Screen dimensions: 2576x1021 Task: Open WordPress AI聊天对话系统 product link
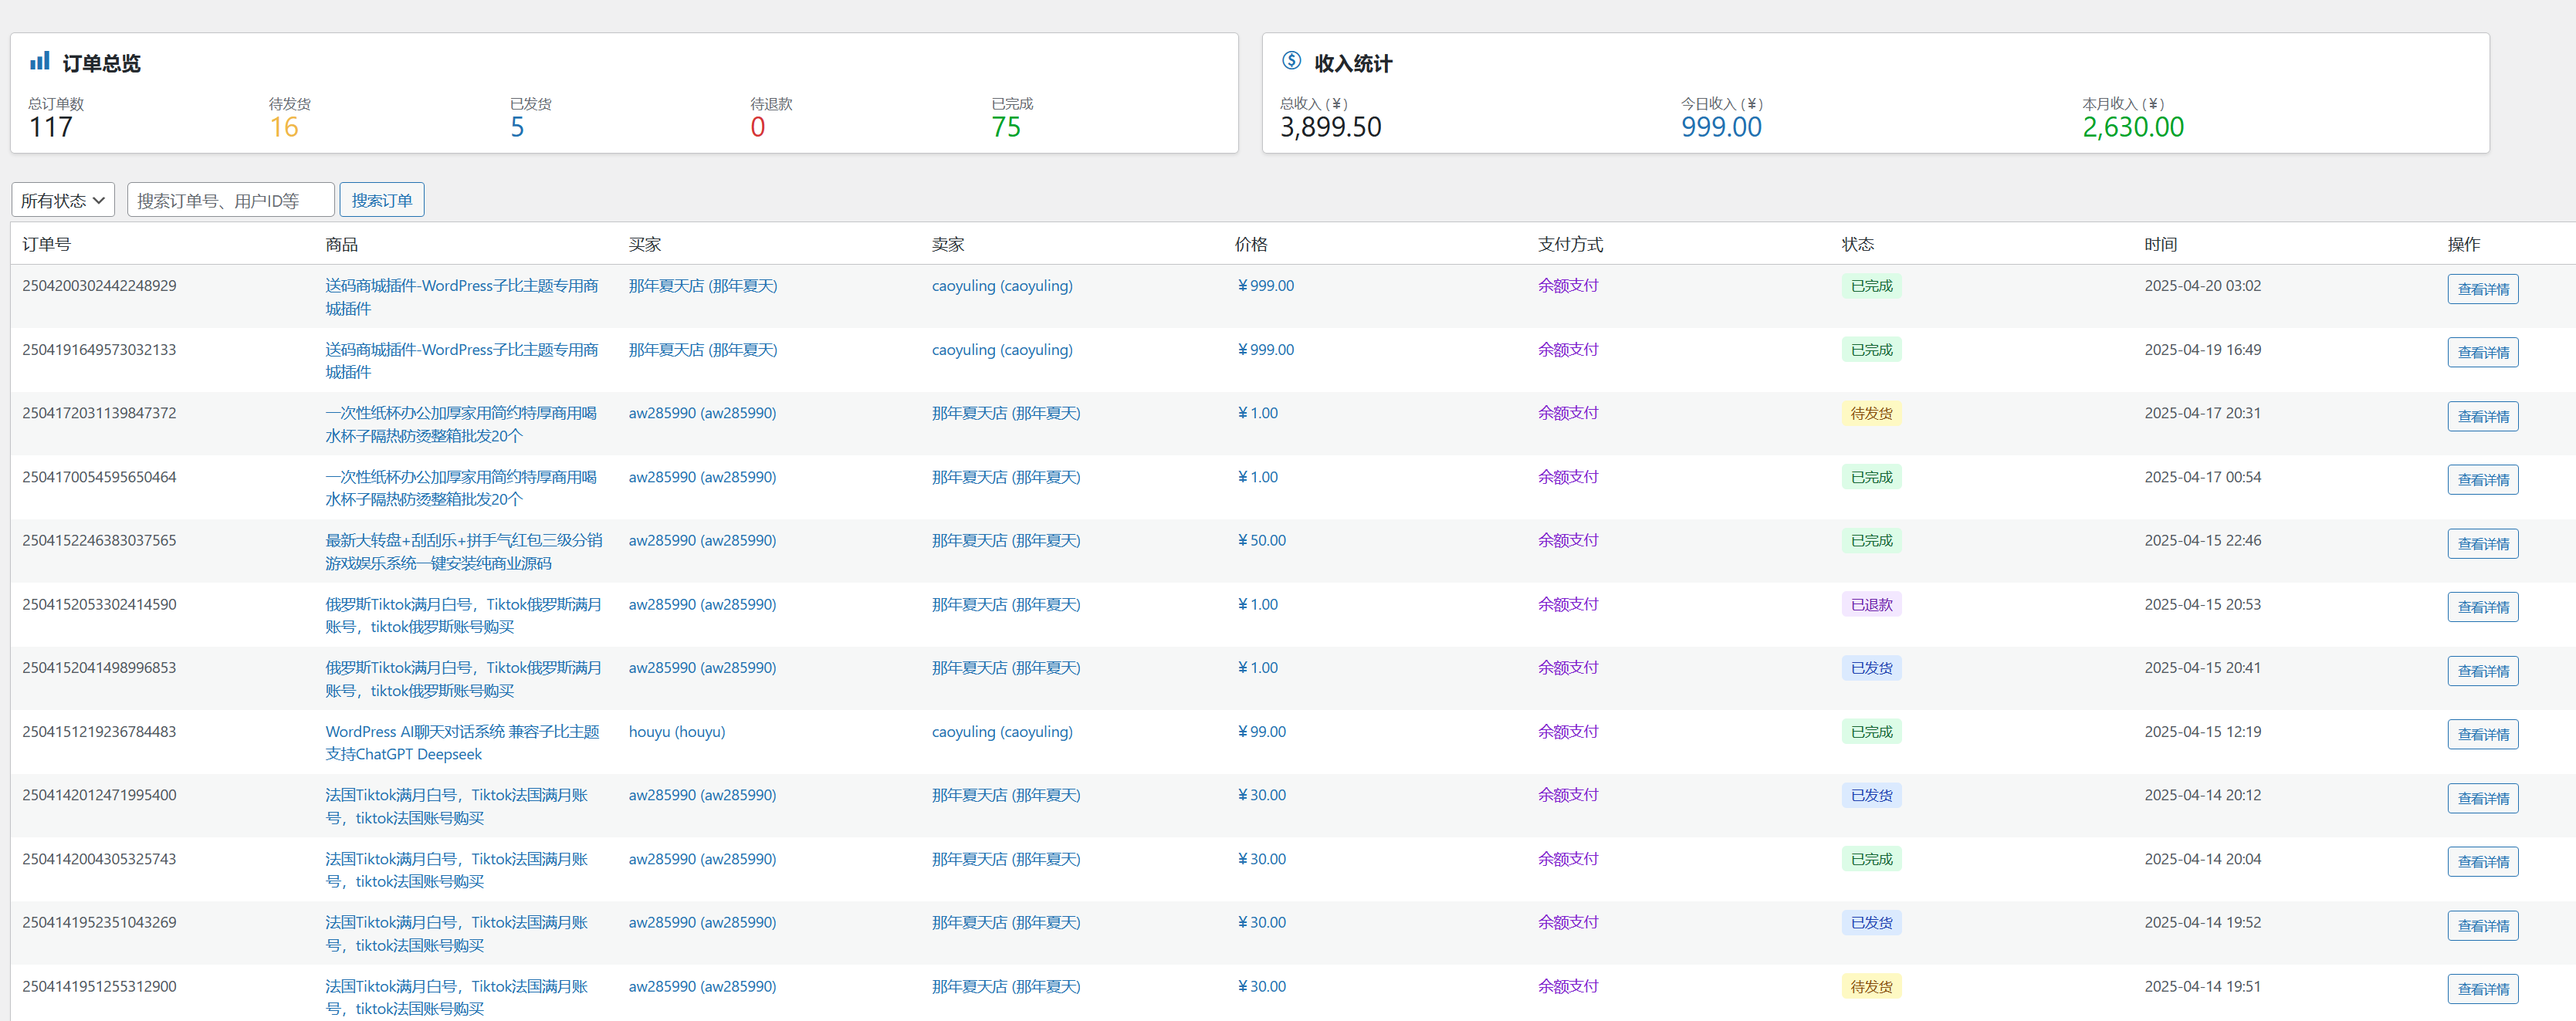(x=462, y=743)
